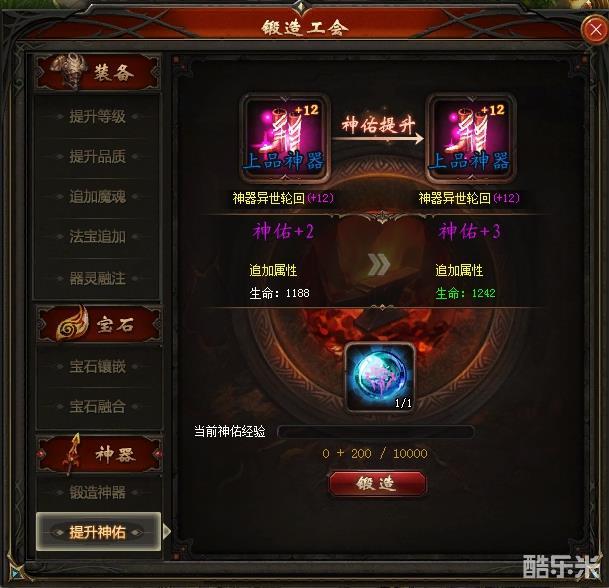This screenshot has height=588, width=609.
Task: Collapse the 宝石 category section
Action: pos(99,324)
